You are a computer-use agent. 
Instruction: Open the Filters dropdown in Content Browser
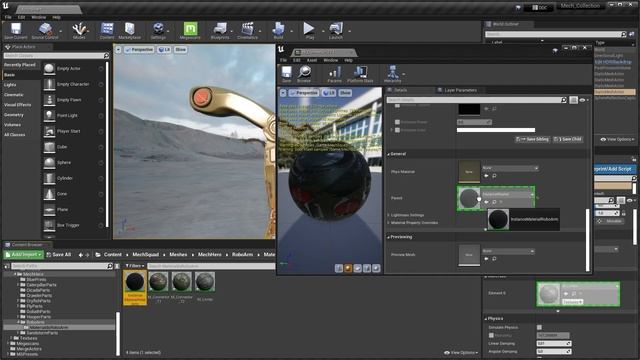click(x=134, y=266)
